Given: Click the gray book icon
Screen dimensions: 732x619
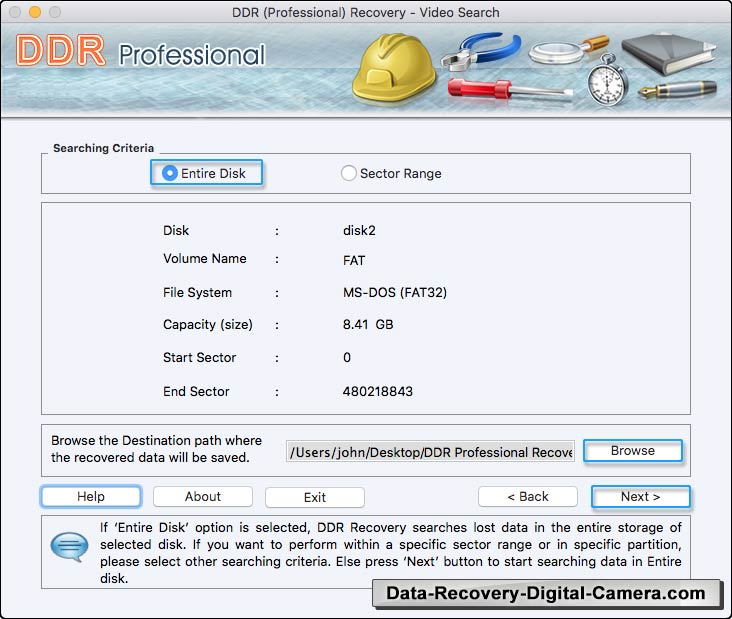Looking at the screenshot, I should 669,55.
